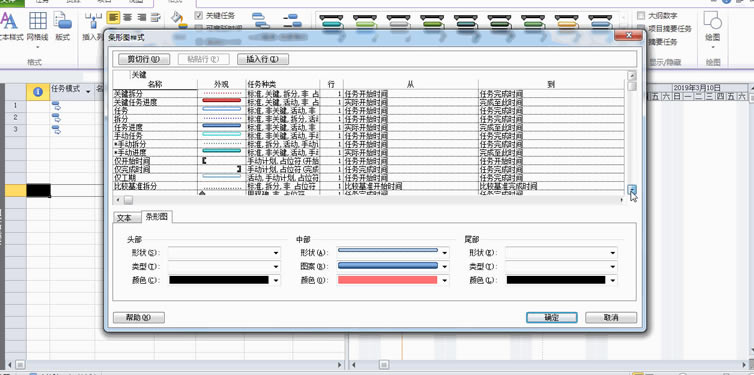The image size is (754, 375).
Task: Click the Cut Row (剪切行) button
Action: [144, 59]
